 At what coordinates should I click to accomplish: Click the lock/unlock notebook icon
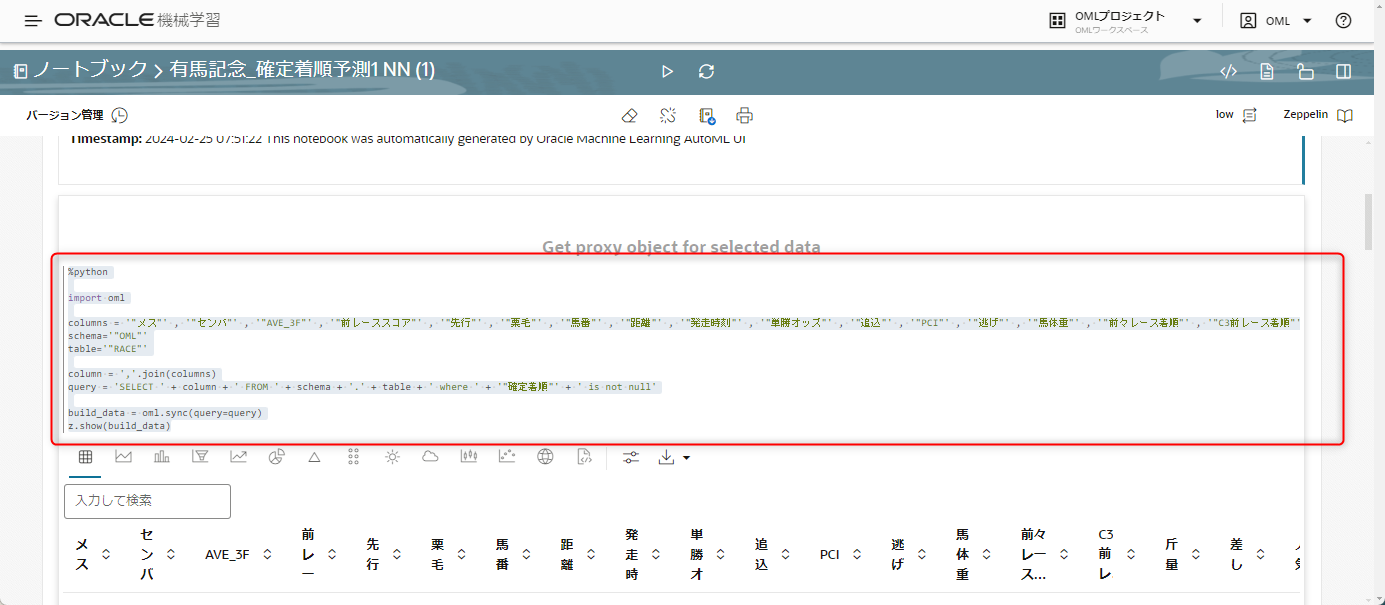1305,71
